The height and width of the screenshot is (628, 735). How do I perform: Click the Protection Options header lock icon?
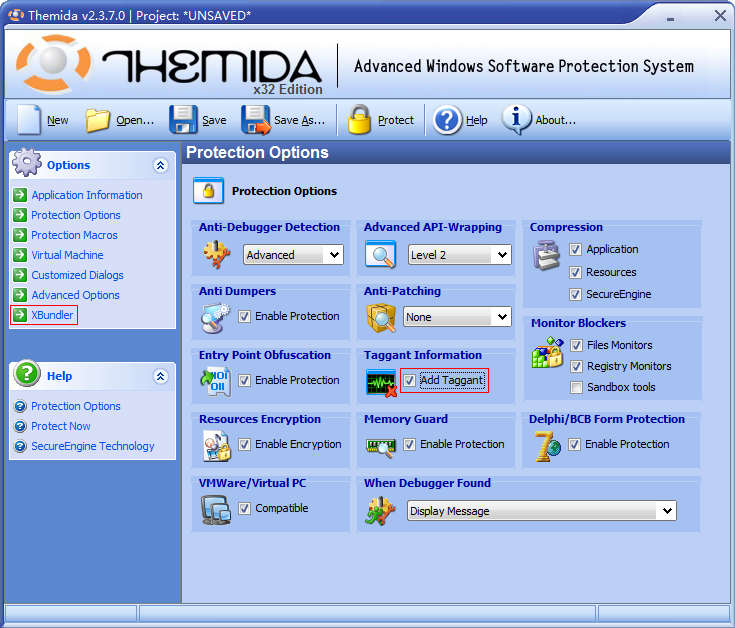coord(208,191)
